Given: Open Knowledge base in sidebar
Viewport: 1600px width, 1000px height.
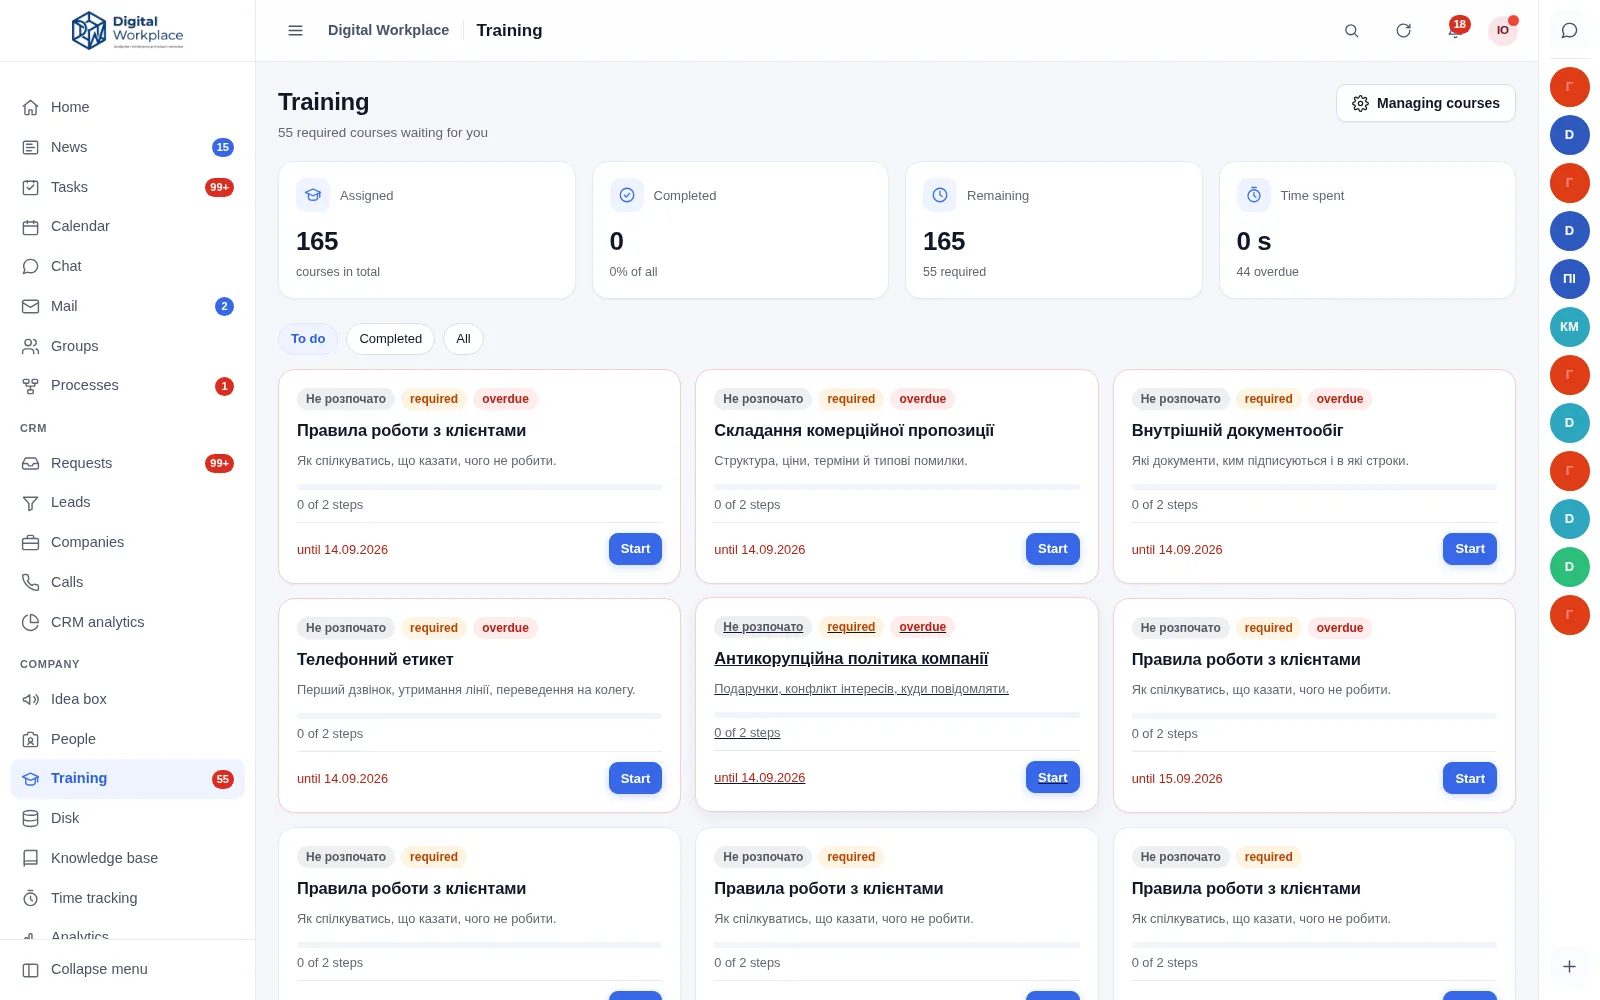Looking at the screenshot, I should [x=127, y=858].
